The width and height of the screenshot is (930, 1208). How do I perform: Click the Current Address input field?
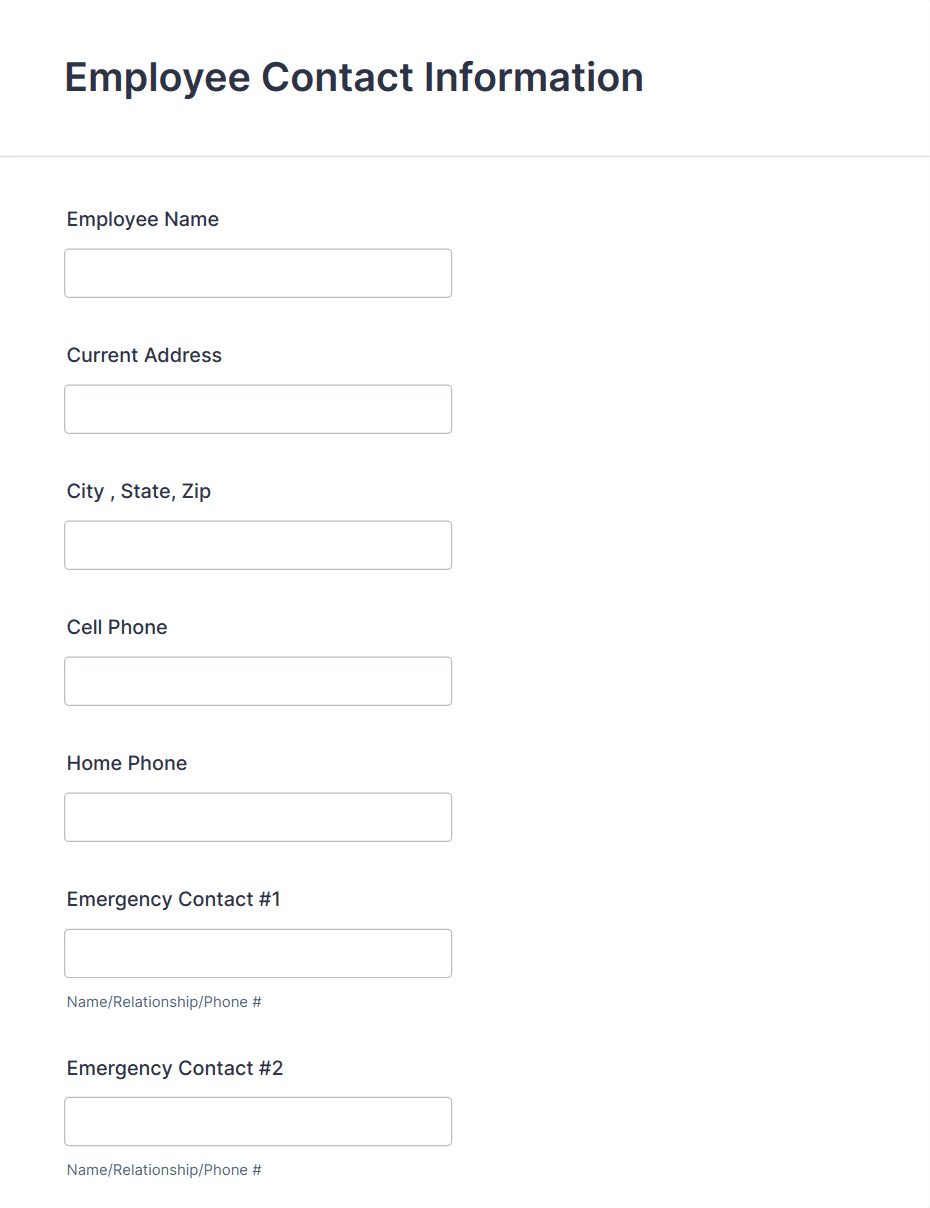click(x=258, y=408)
